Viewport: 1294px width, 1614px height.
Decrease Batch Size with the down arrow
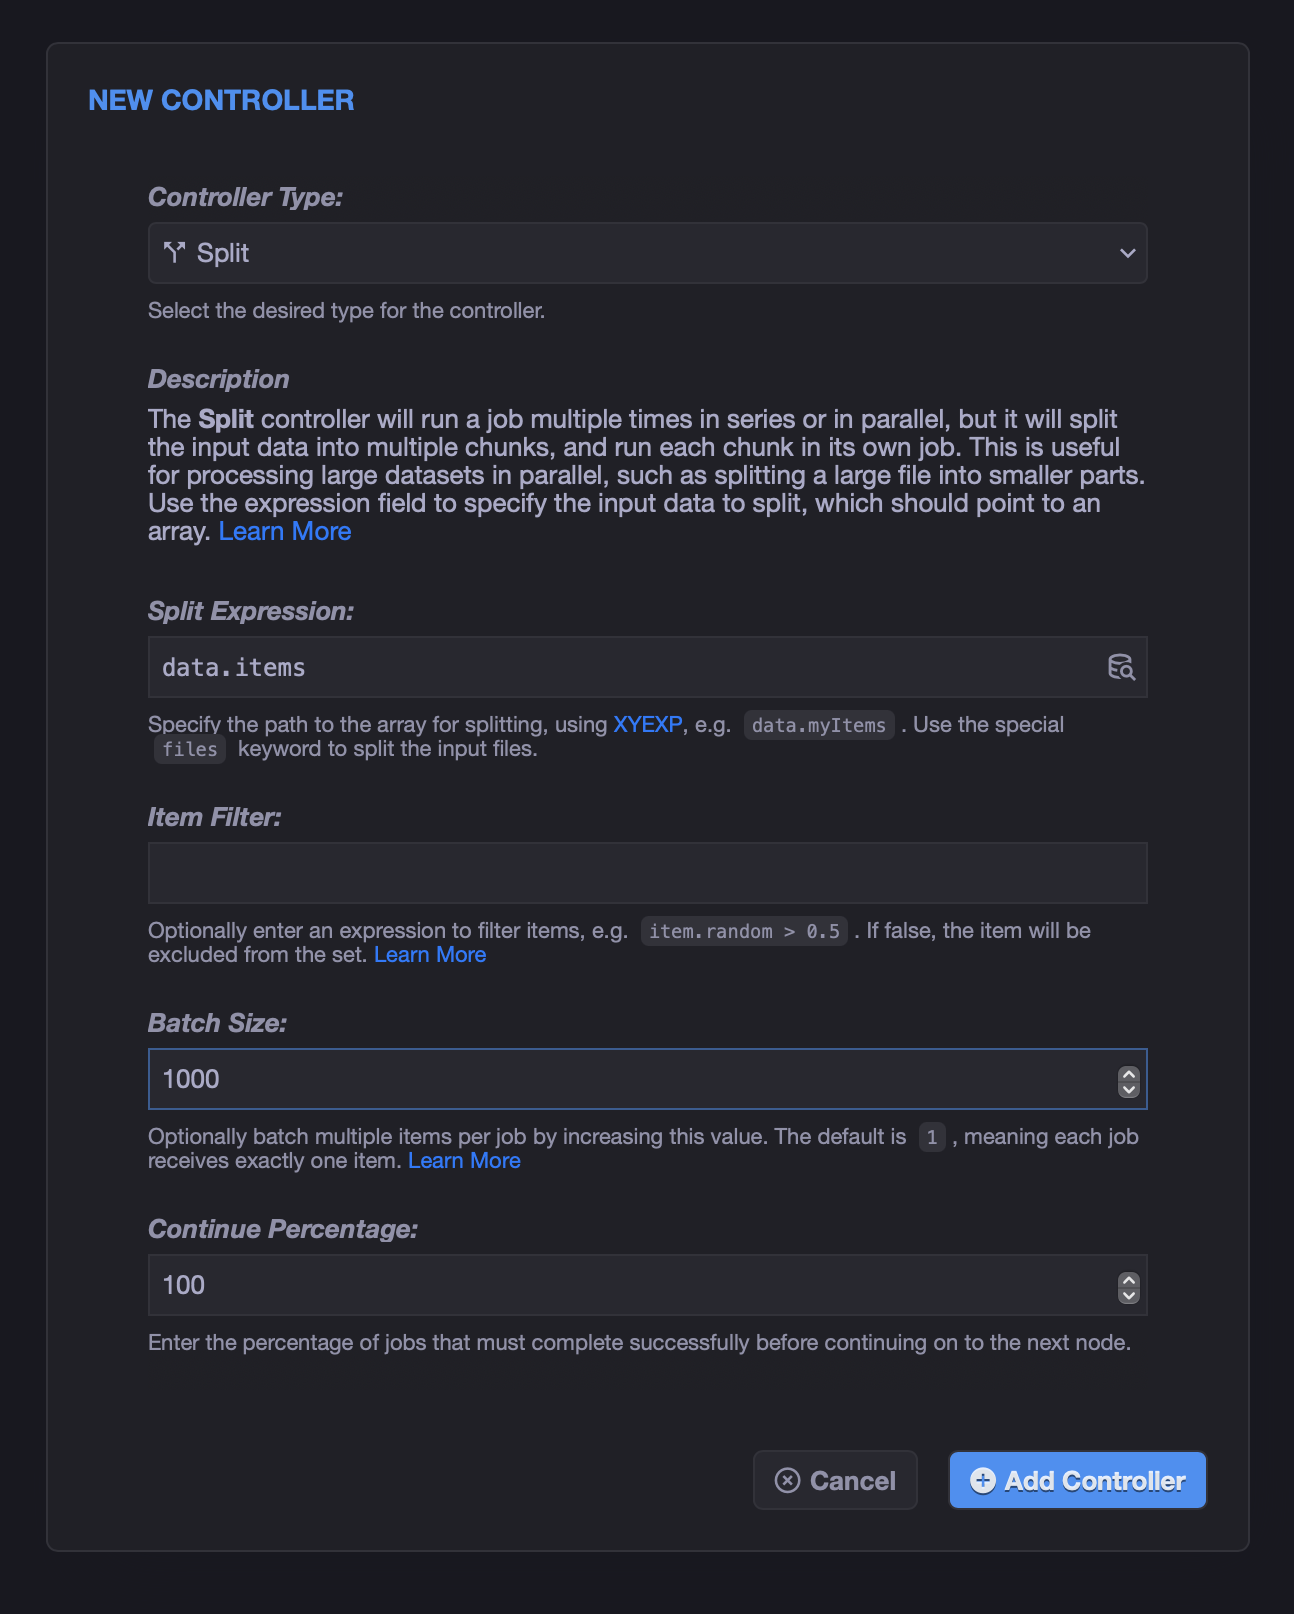[x=1129, y=1089]
